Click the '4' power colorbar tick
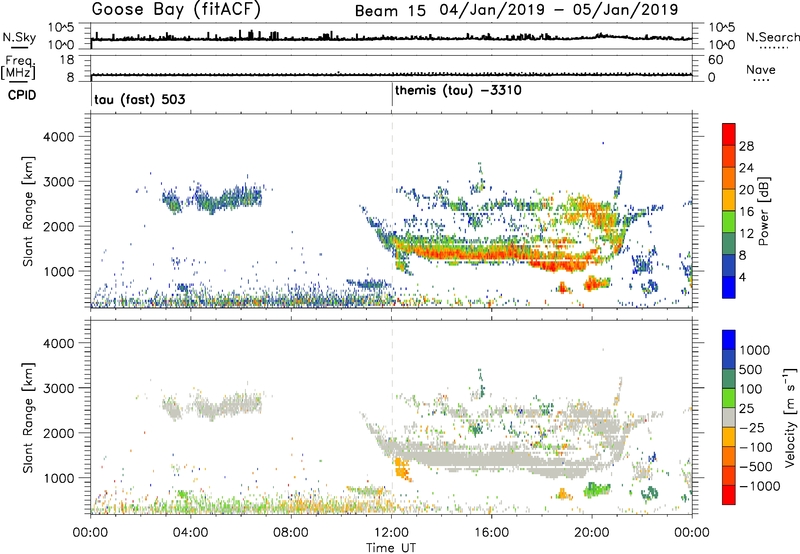800x554 pixels. pos(743,277)
